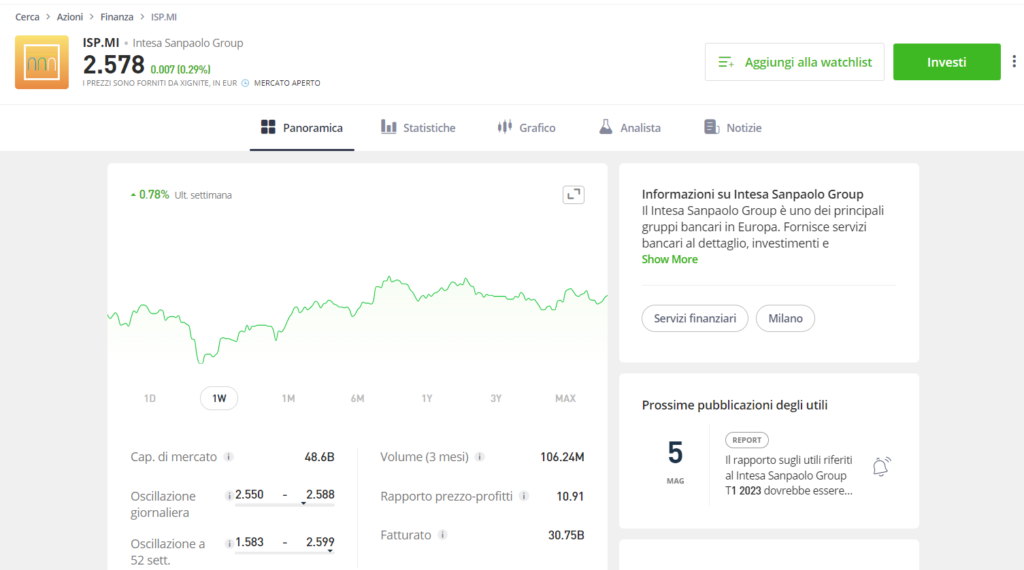Click the Intesa Sanpaolo logo thumbnail
Image resolution: width=1024 pixels, height=570 pixels.
(42, 62)
